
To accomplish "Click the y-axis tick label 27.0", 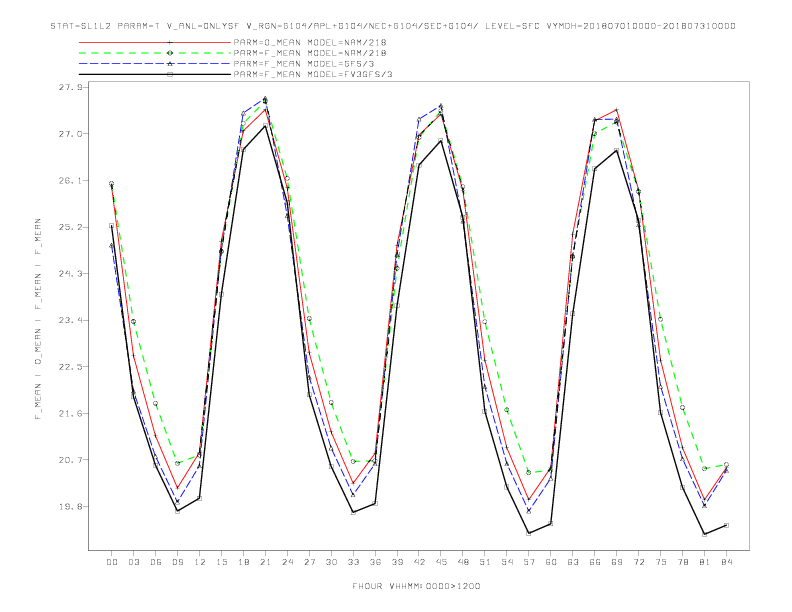I will 70,134.
